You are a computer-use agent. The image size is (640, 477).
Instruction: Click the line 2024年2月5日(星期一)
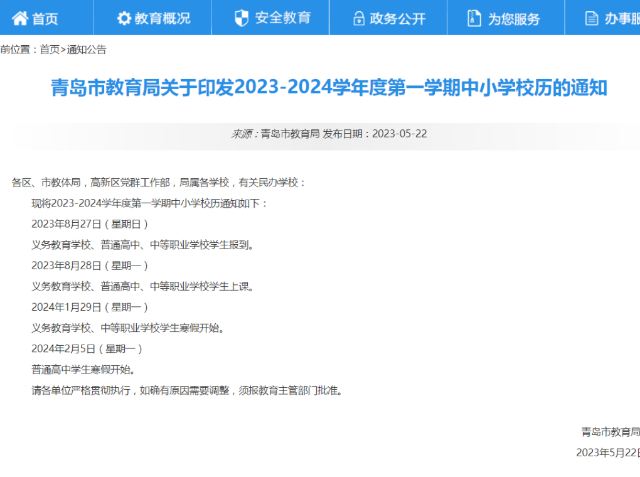coord(88,348)
